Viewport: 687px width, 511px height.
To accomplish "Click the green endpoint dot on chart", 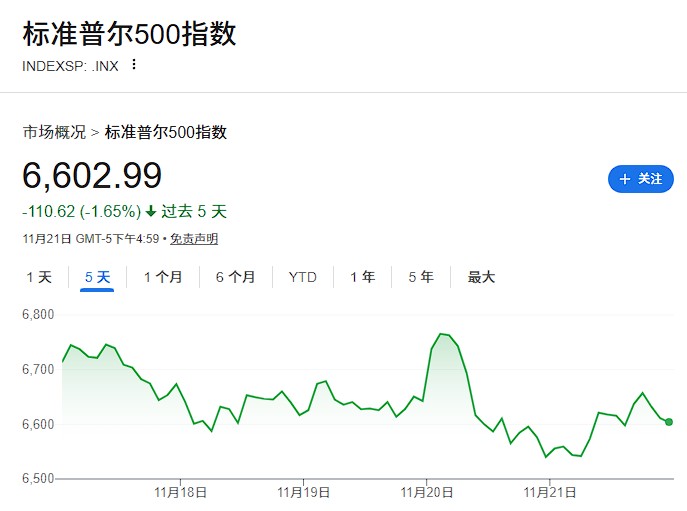I will pos(668,422).
